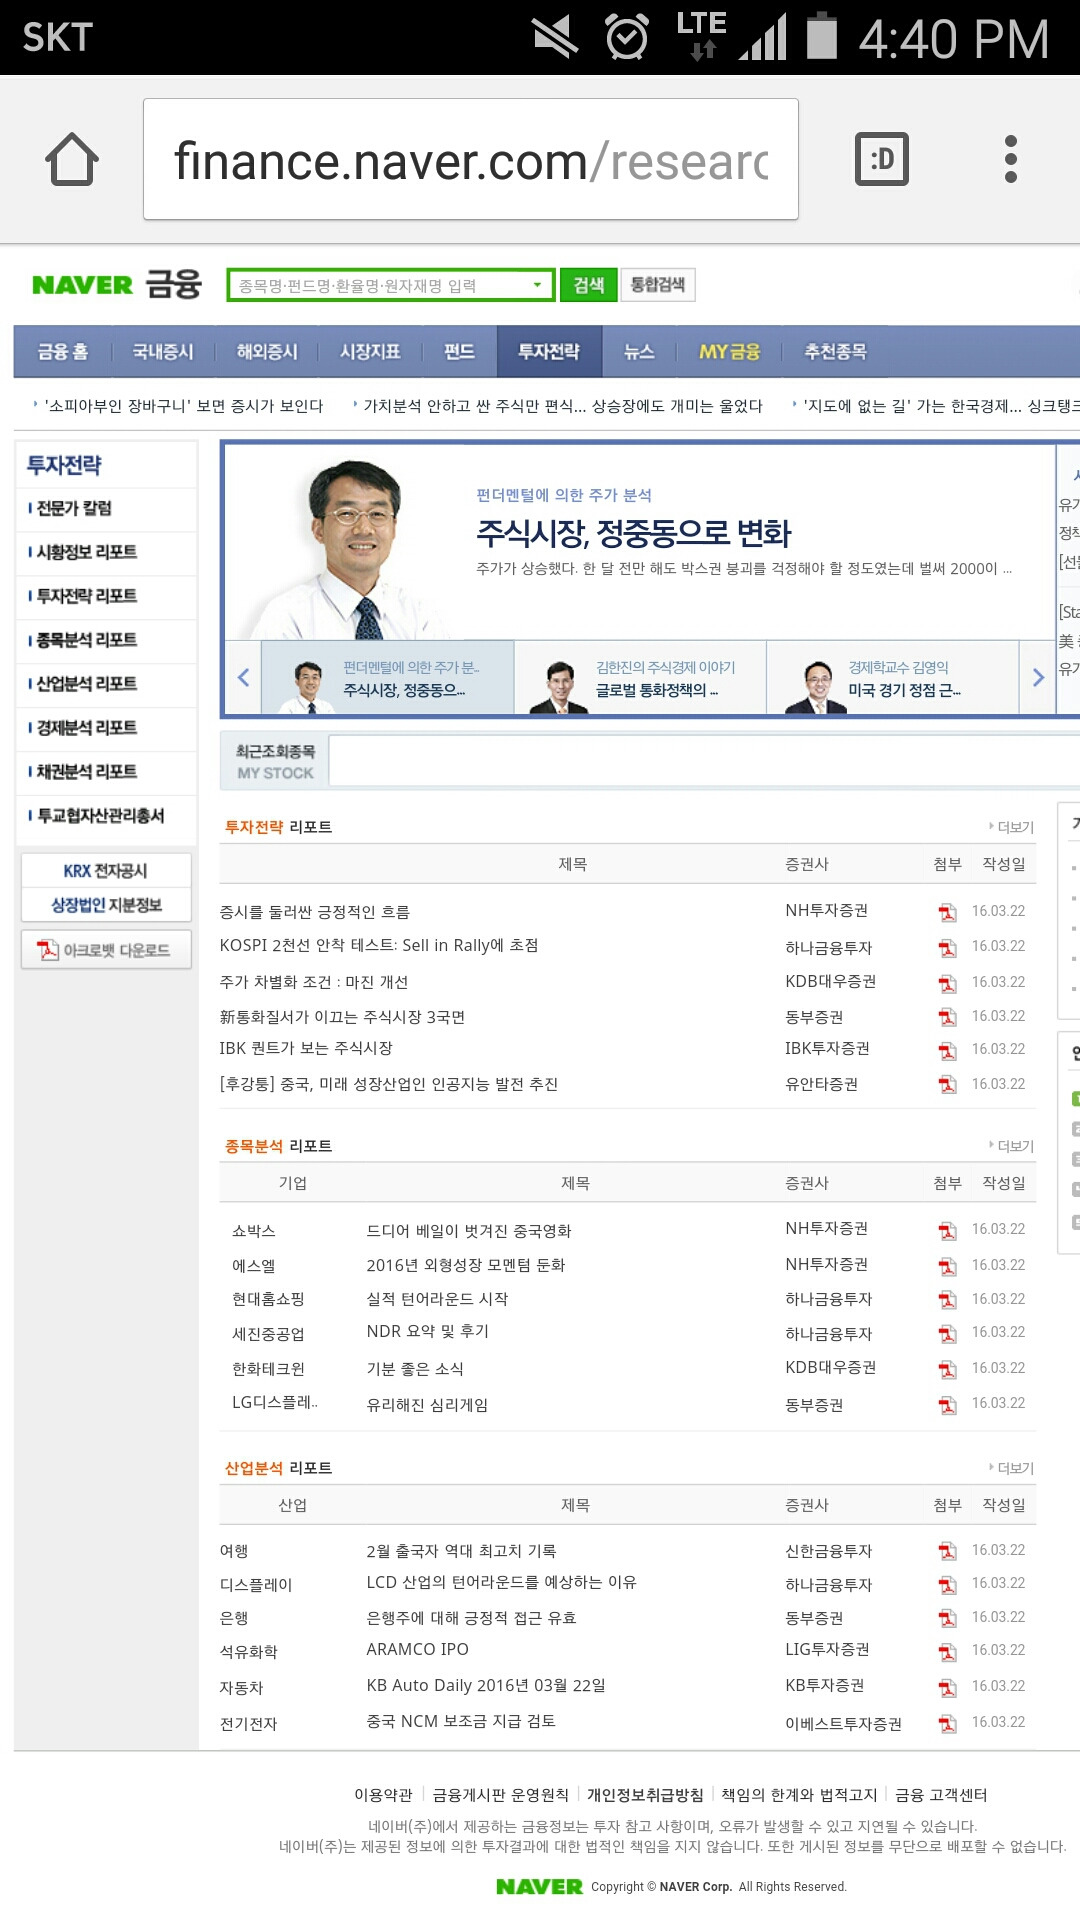1080x1920 pixels.
Task: Open 투교협자산관리총서 in the sidebar
Action: coord(100,816)
